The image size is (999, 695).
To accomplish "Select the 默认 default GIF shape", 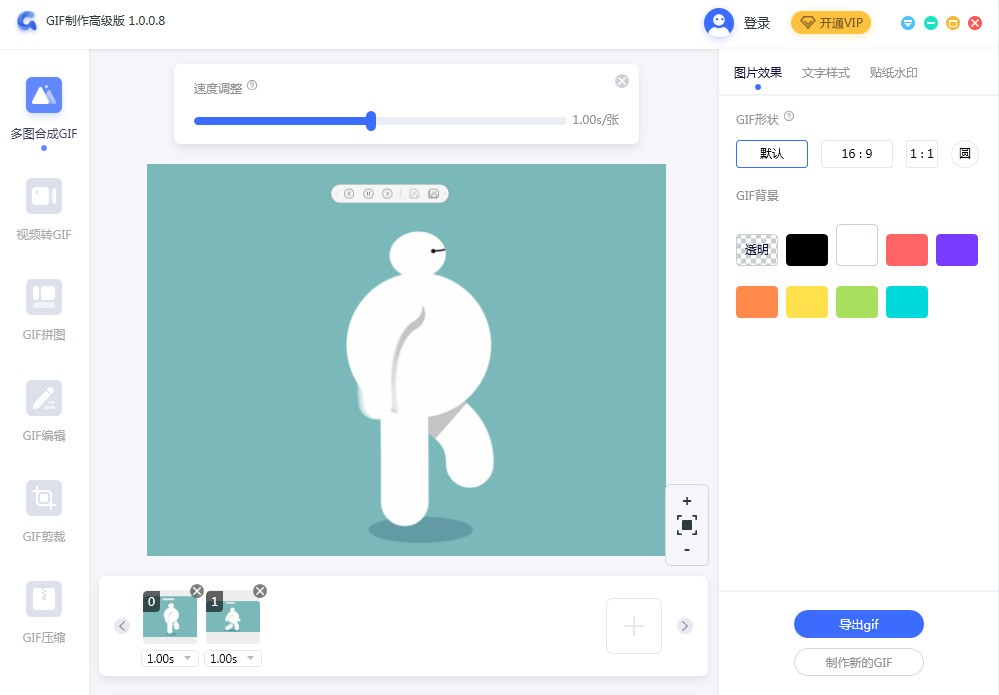I will tap(771, 154).
